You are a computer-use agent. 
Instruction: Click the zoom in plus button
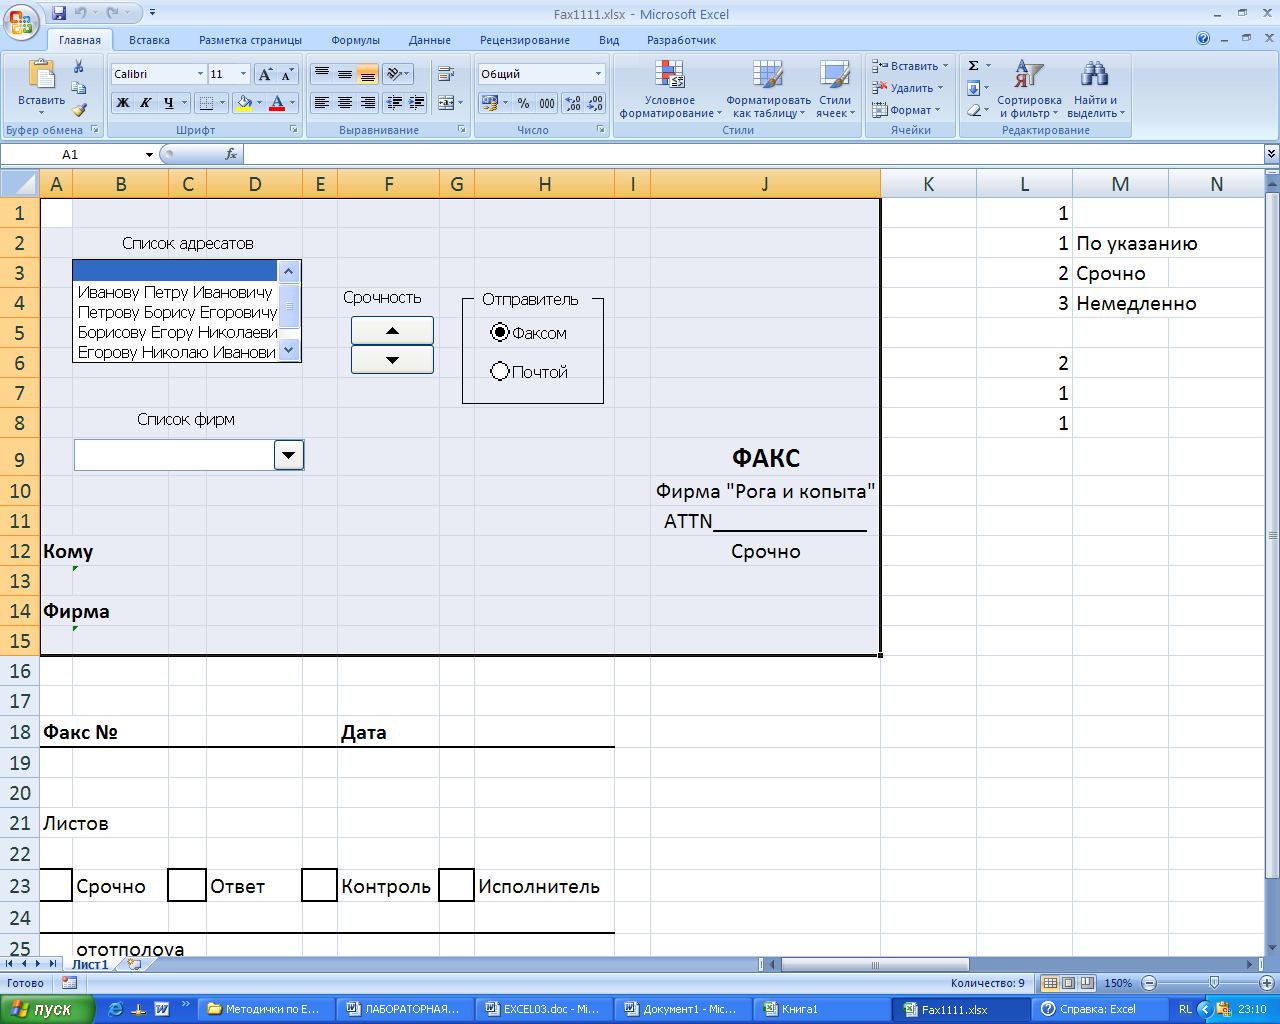(x=1267, y=983)
